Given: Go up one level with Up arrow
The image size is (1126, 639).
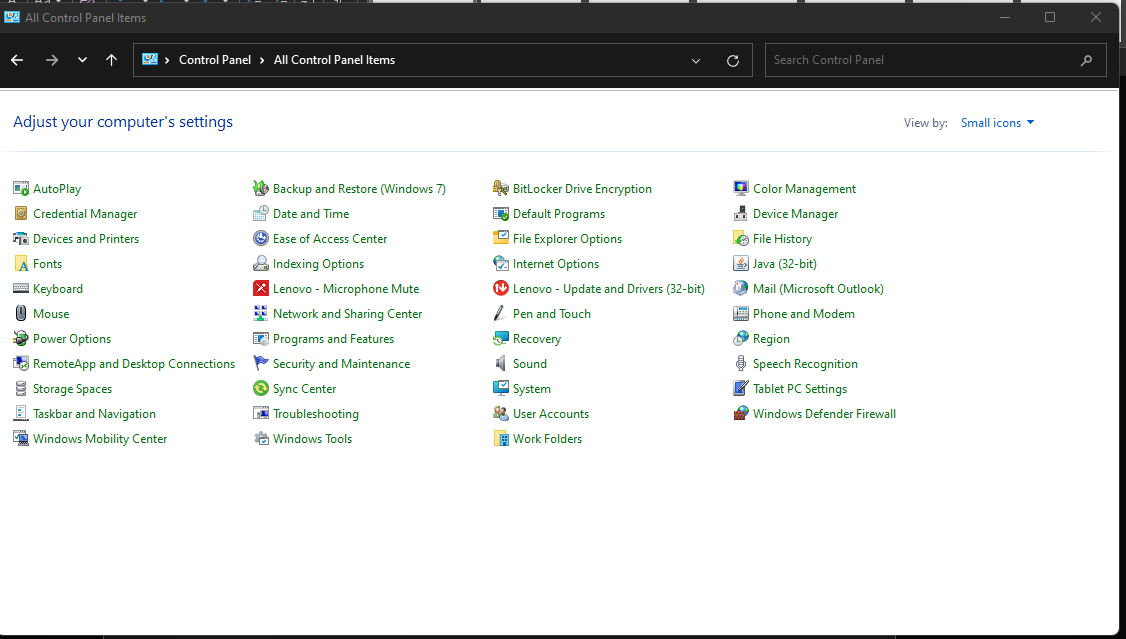Looking at the screenshot, I should (x=111, y=60).
